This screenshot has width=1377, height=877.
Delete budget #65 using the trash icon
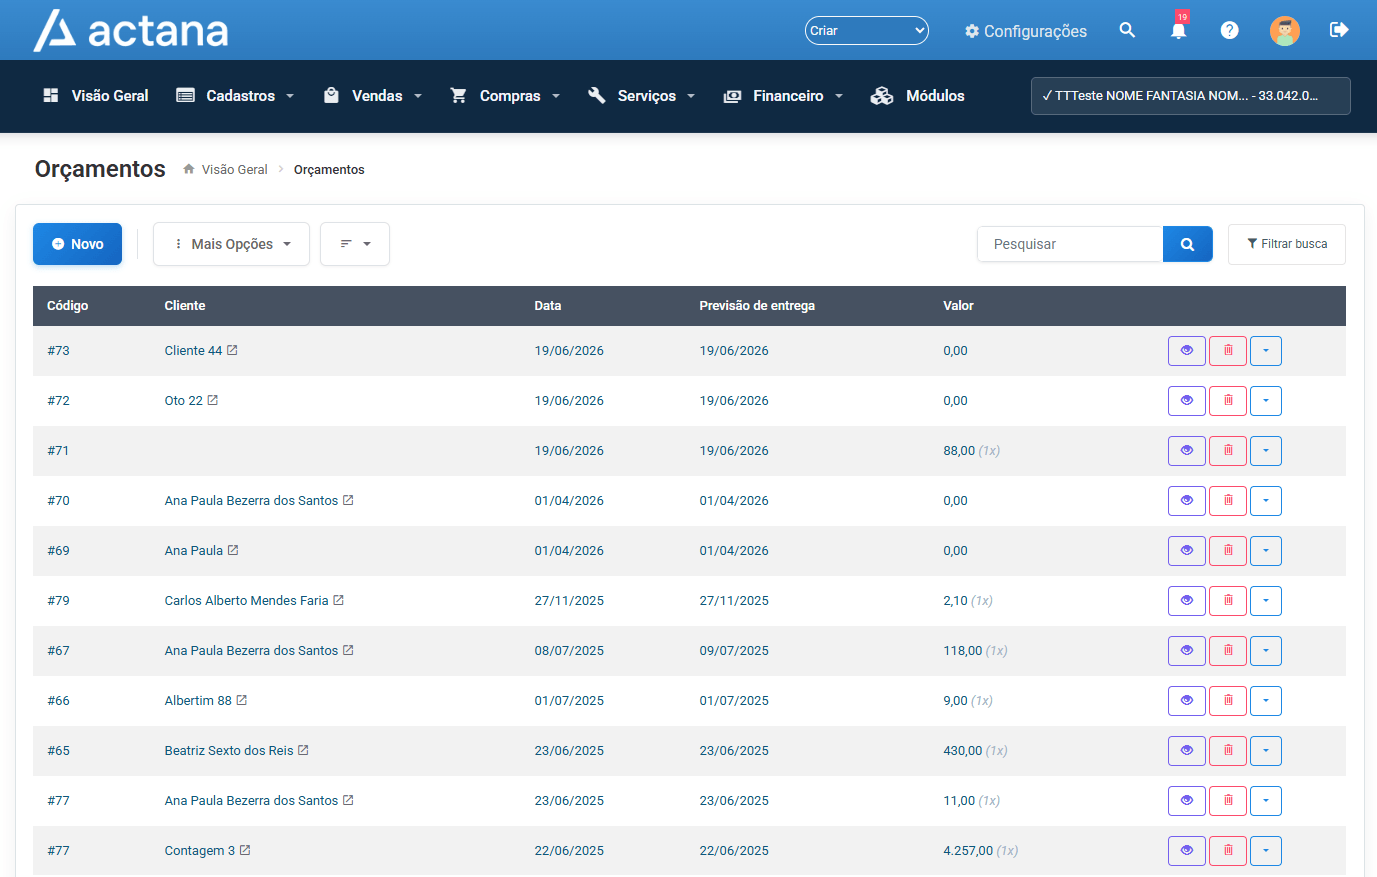1228,751
